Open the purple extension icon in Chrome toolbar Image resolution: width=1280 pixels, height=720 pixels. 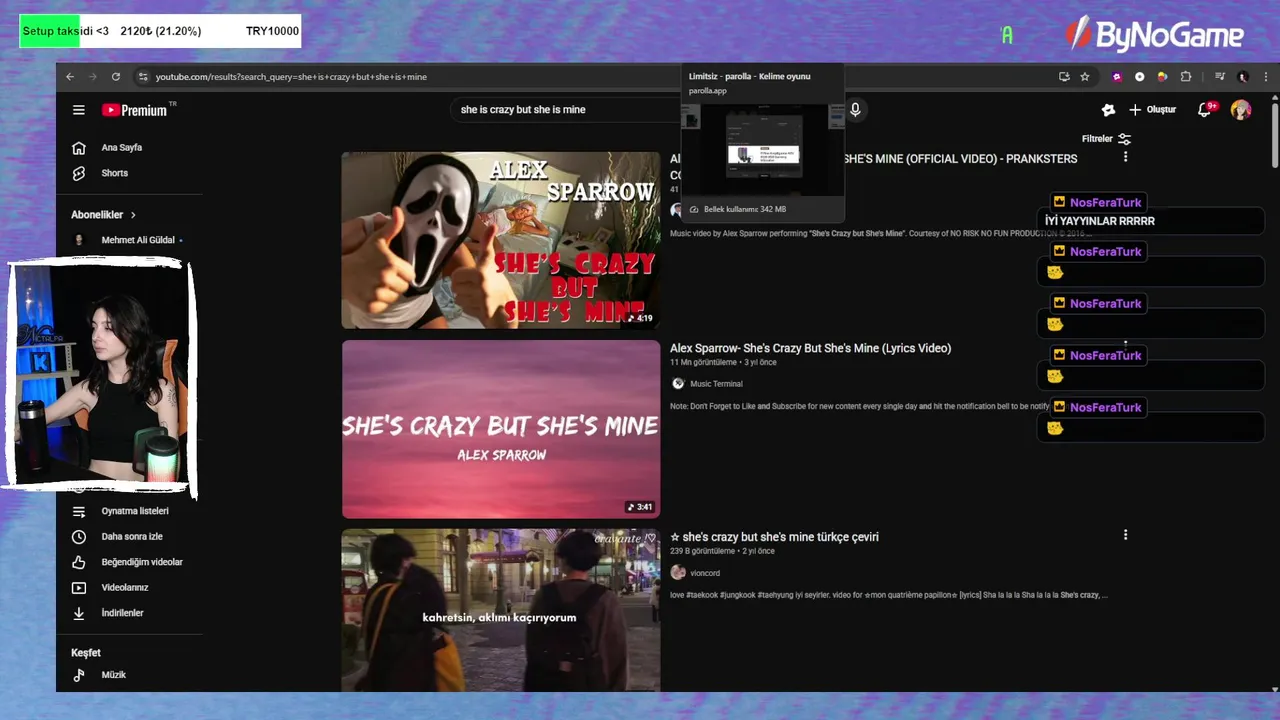pos(1117,77)
